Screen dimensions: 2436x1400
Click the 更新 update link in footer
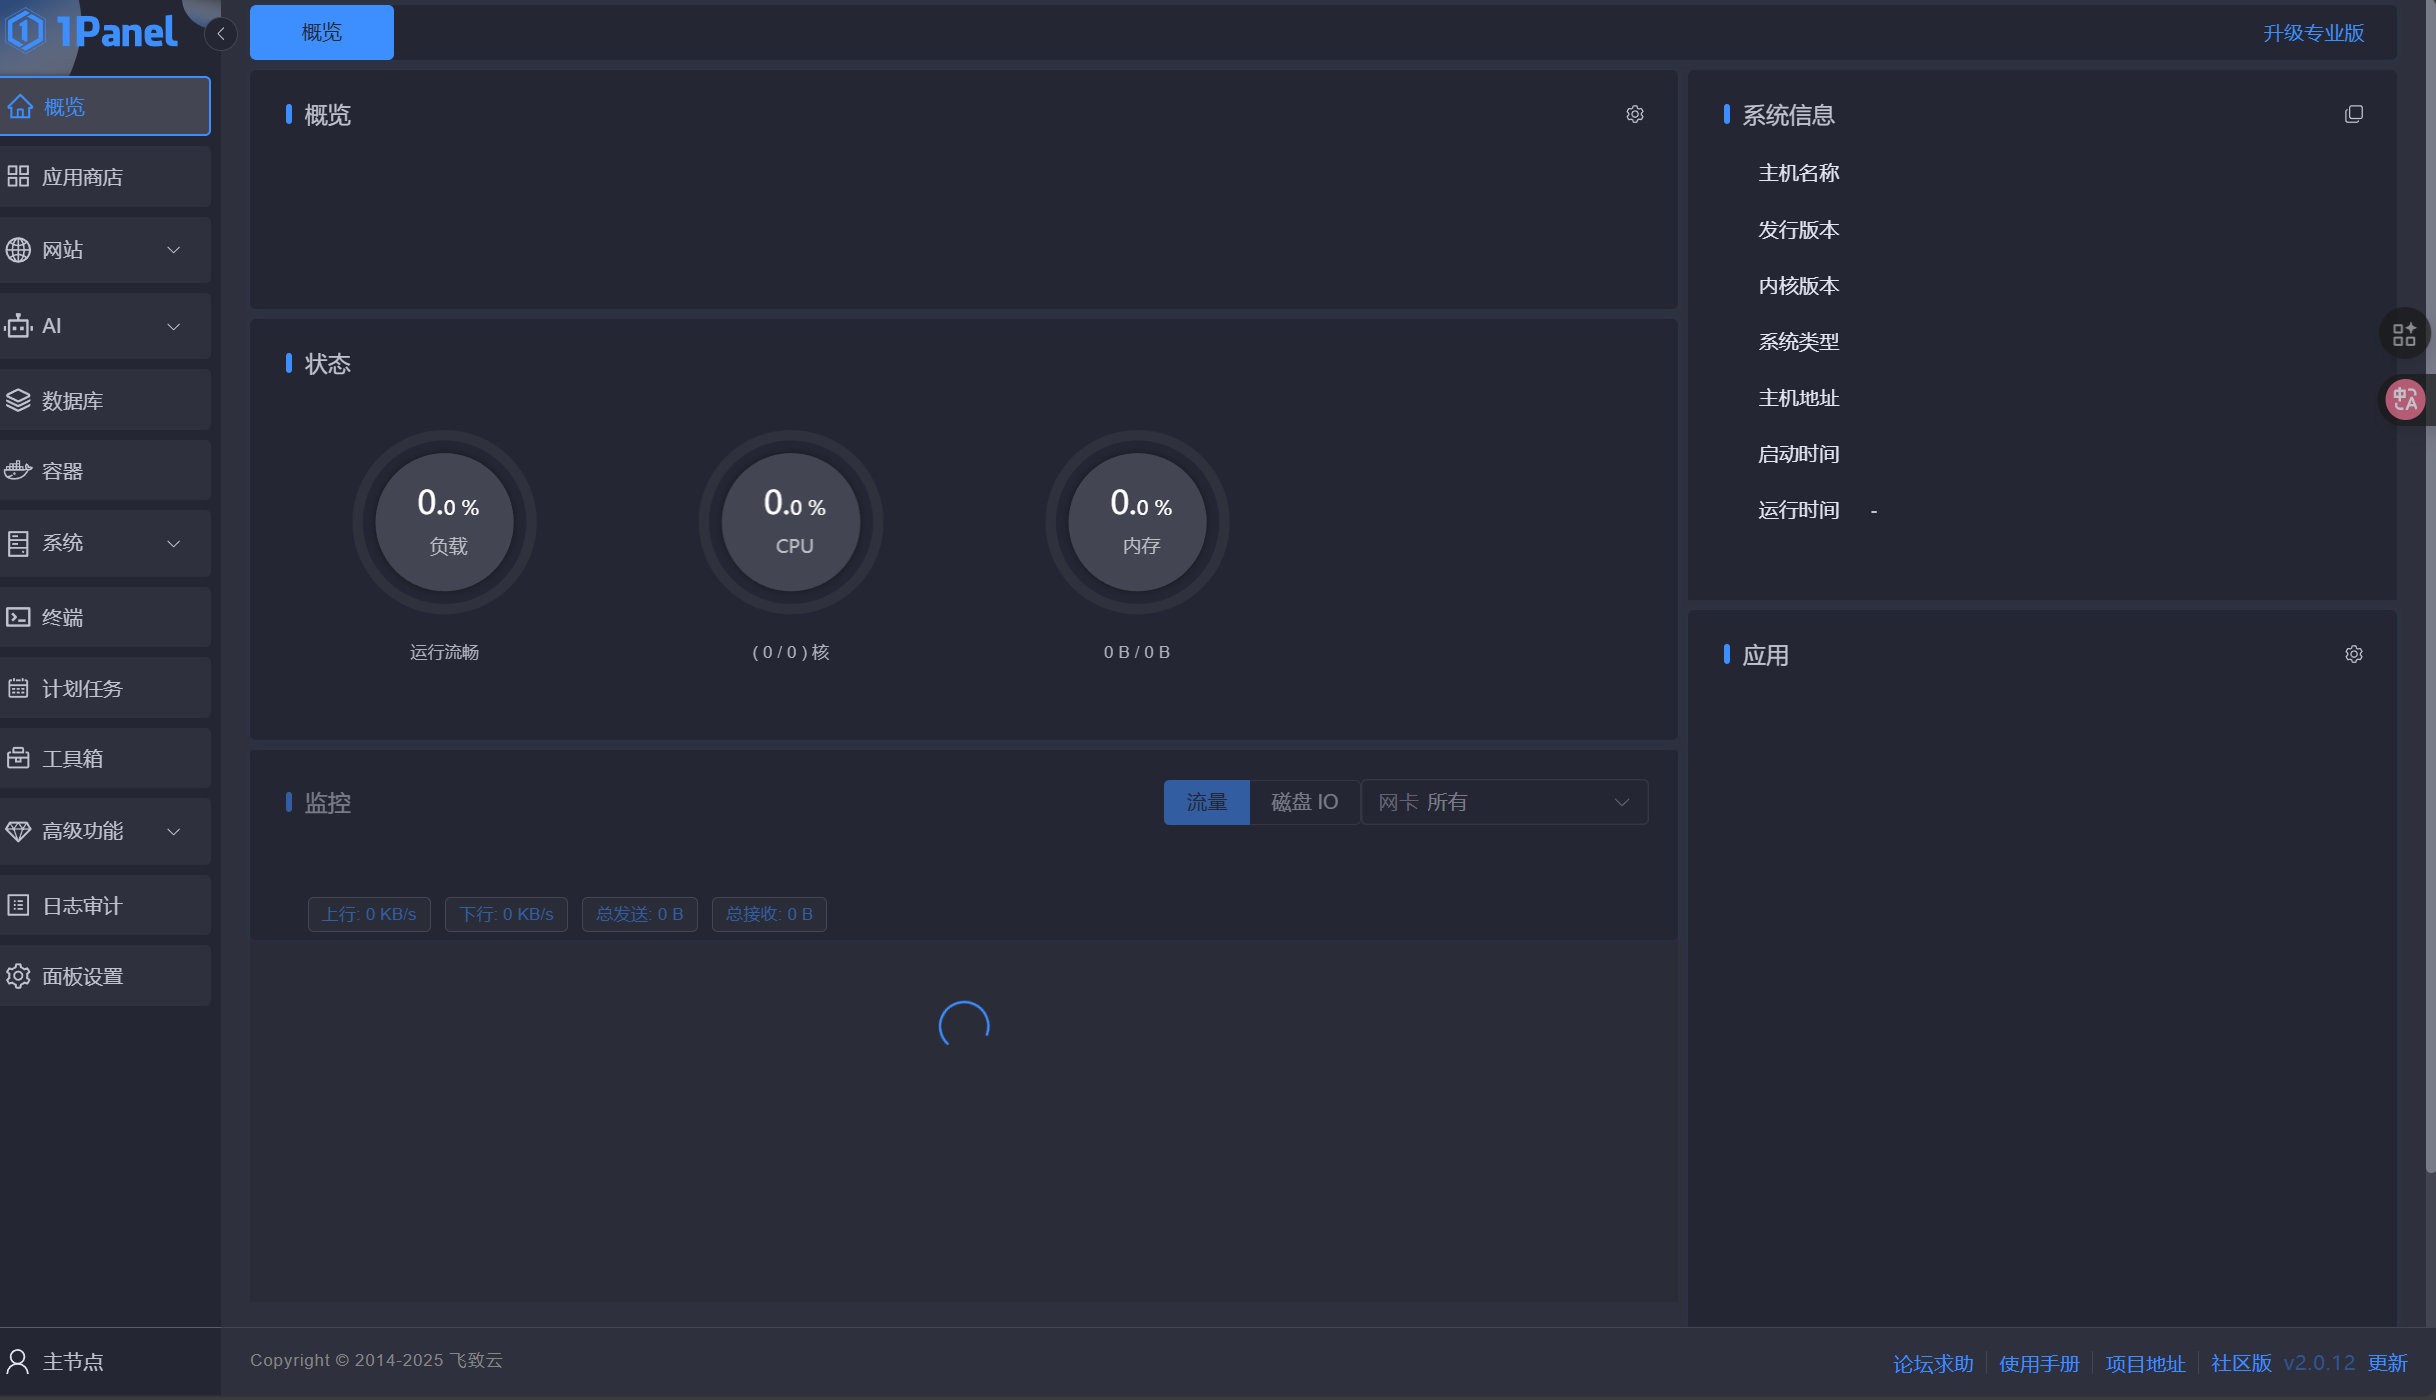click(x=2387, y=1363)
